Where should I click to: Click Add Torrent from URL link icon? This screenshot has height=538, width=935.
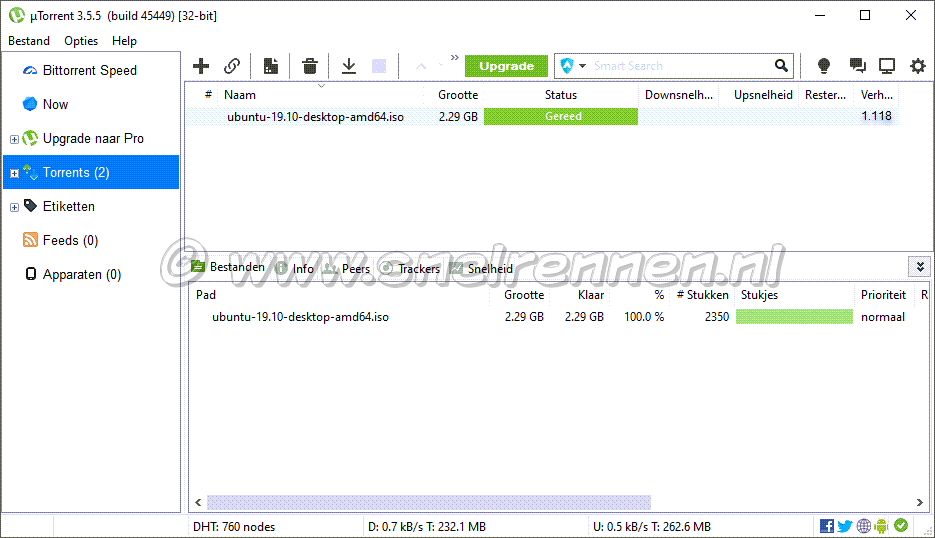click(x=232, y=66)
